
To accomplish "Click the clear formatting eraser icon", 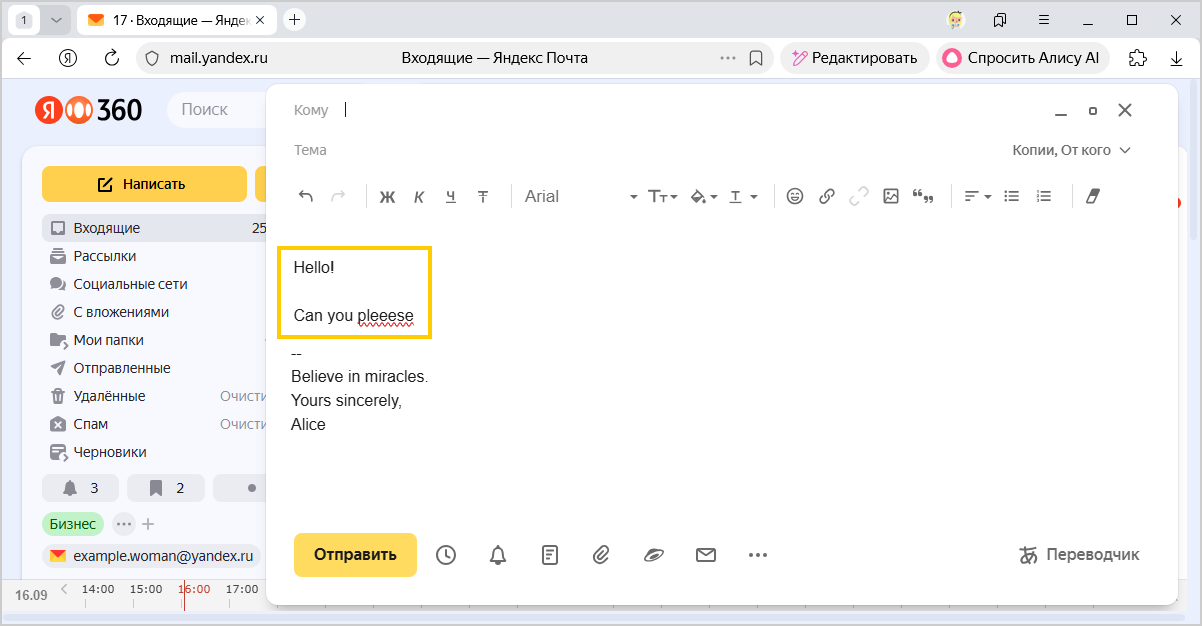I will [x=1092, y=197].
